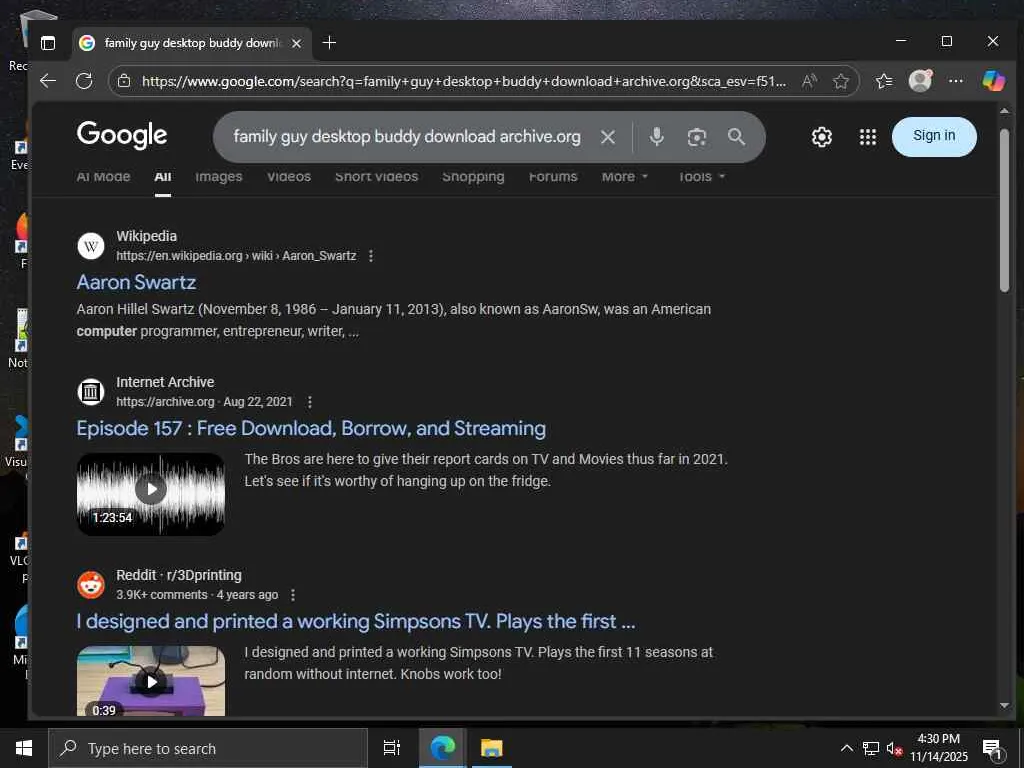Open the notification center icon

pos(993,750)
